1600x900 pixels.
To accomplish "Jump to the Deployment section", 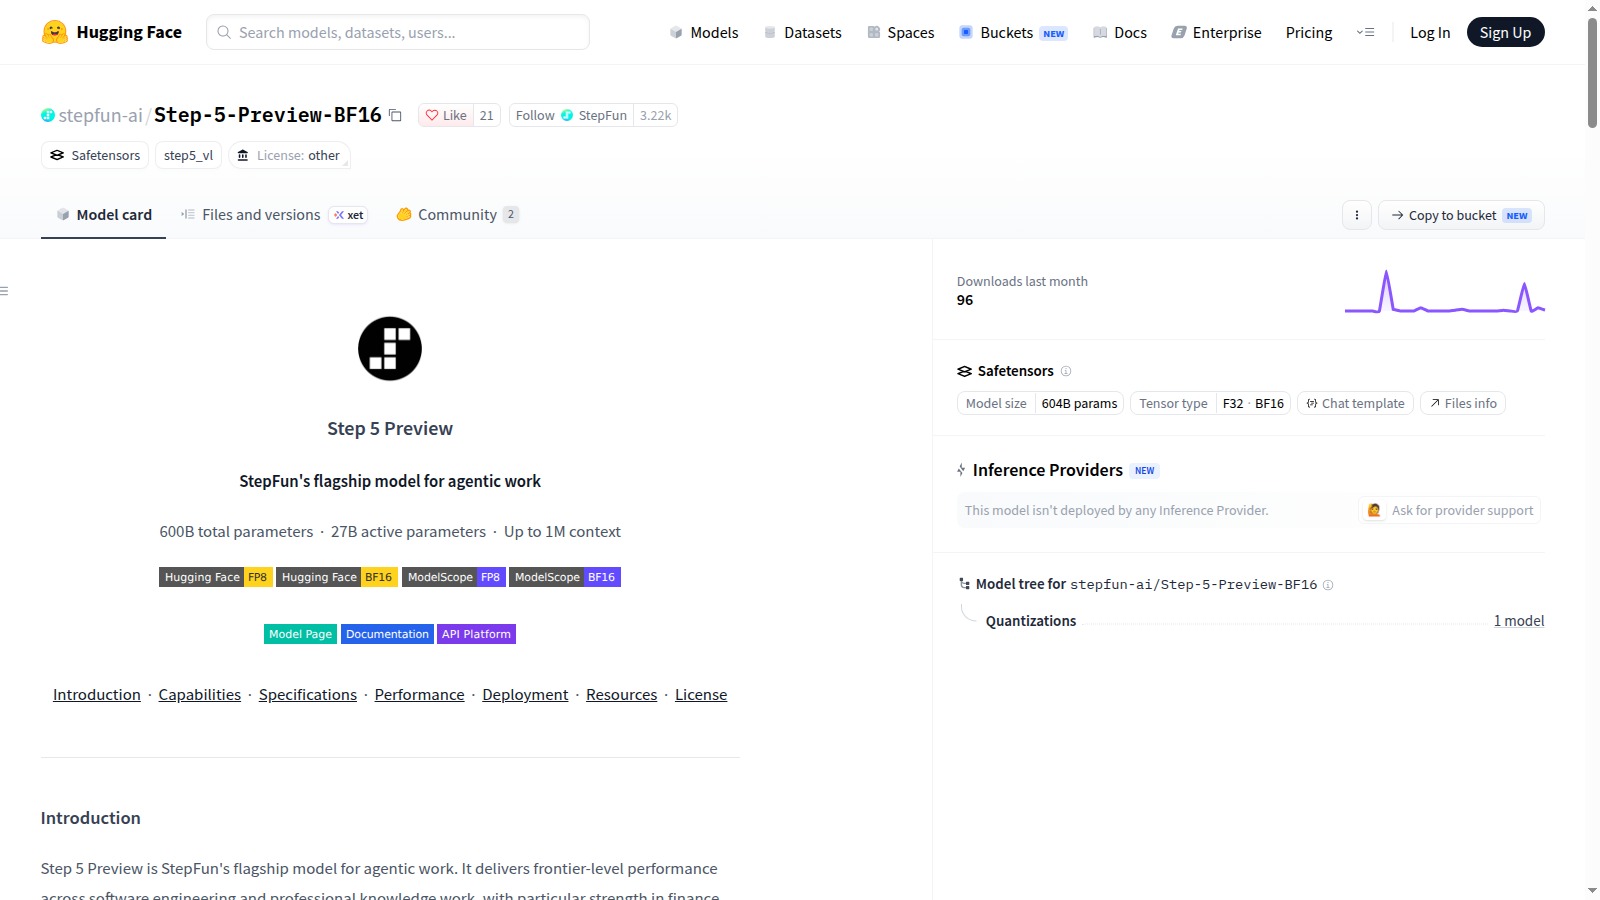I will [x=525, y=695].
